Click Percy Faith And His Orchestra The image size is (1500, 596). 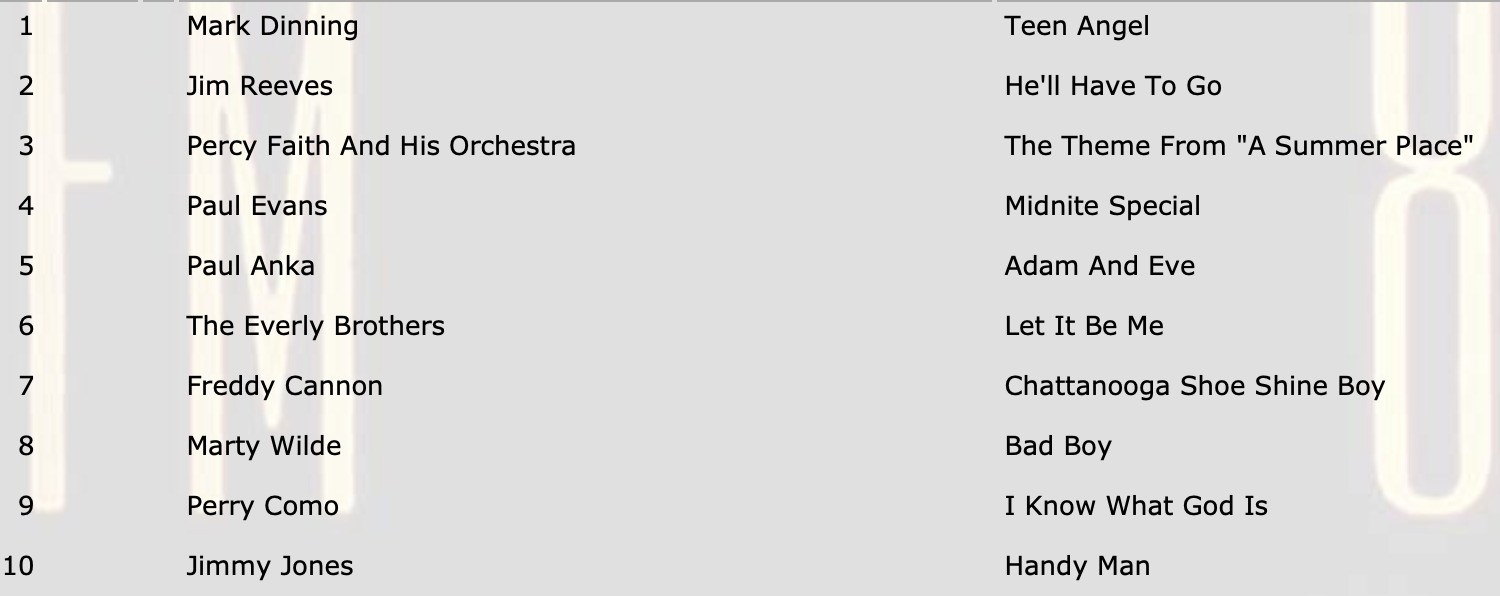point(381,147)
